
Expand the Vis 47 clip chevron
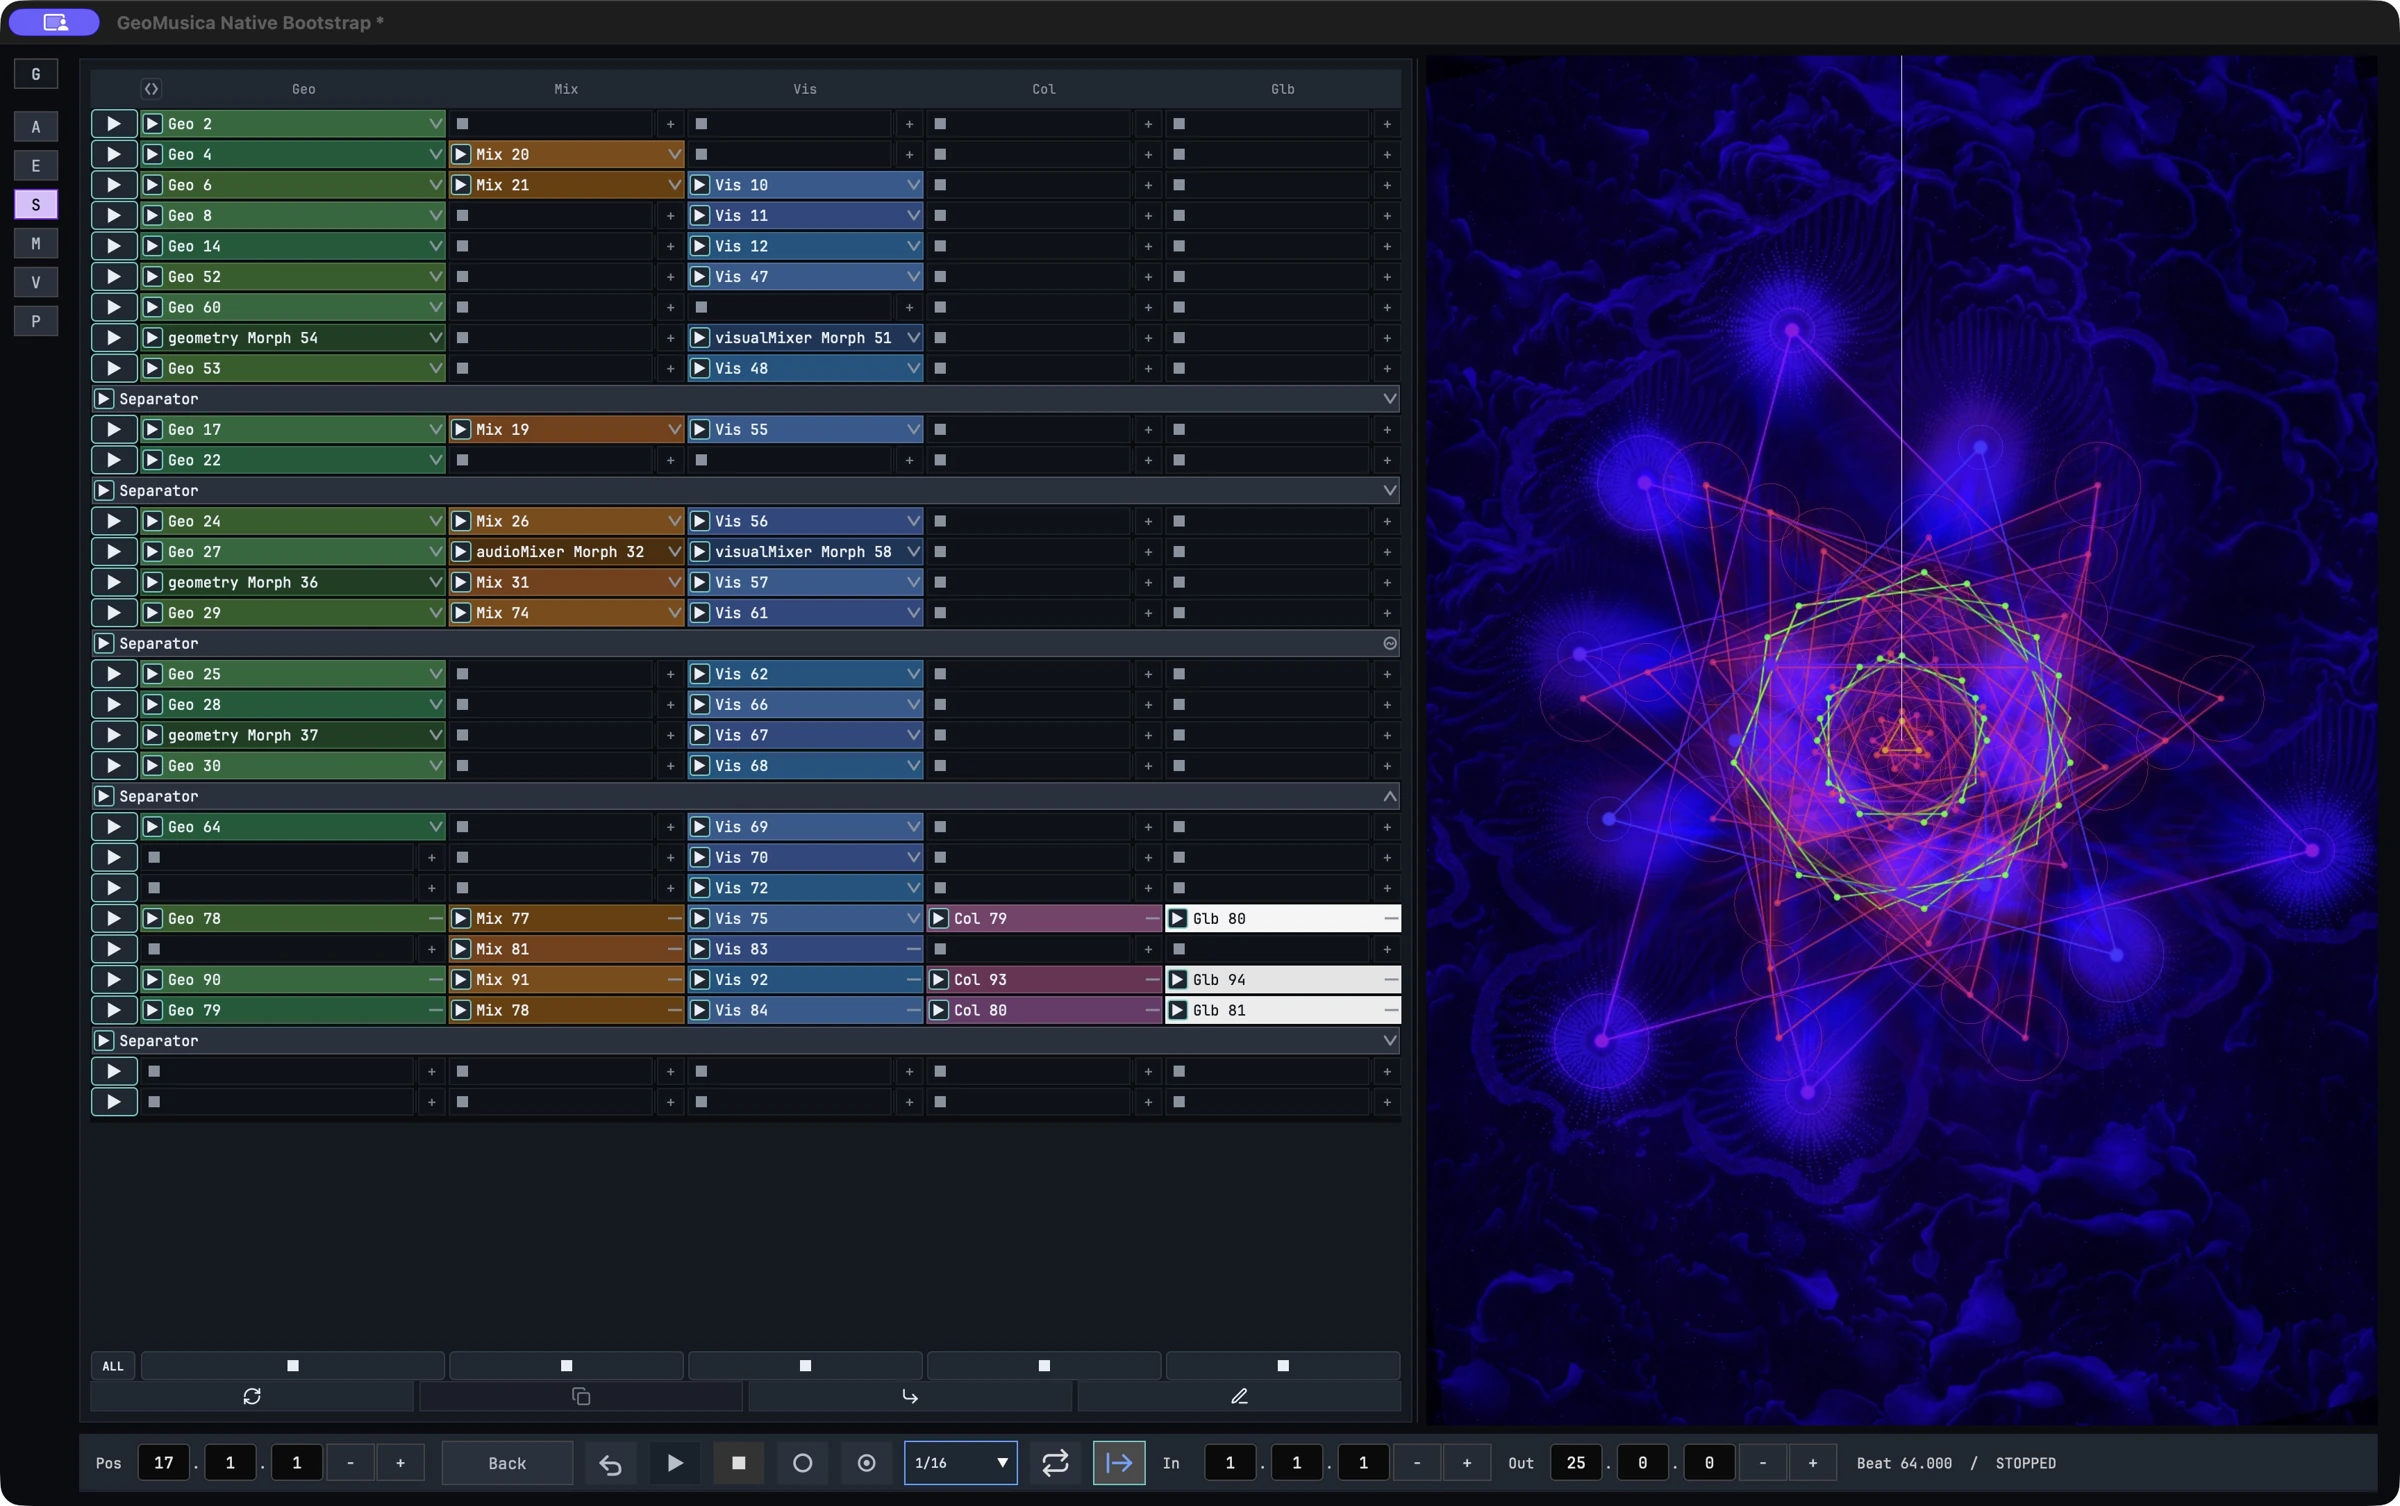point(913,277)
